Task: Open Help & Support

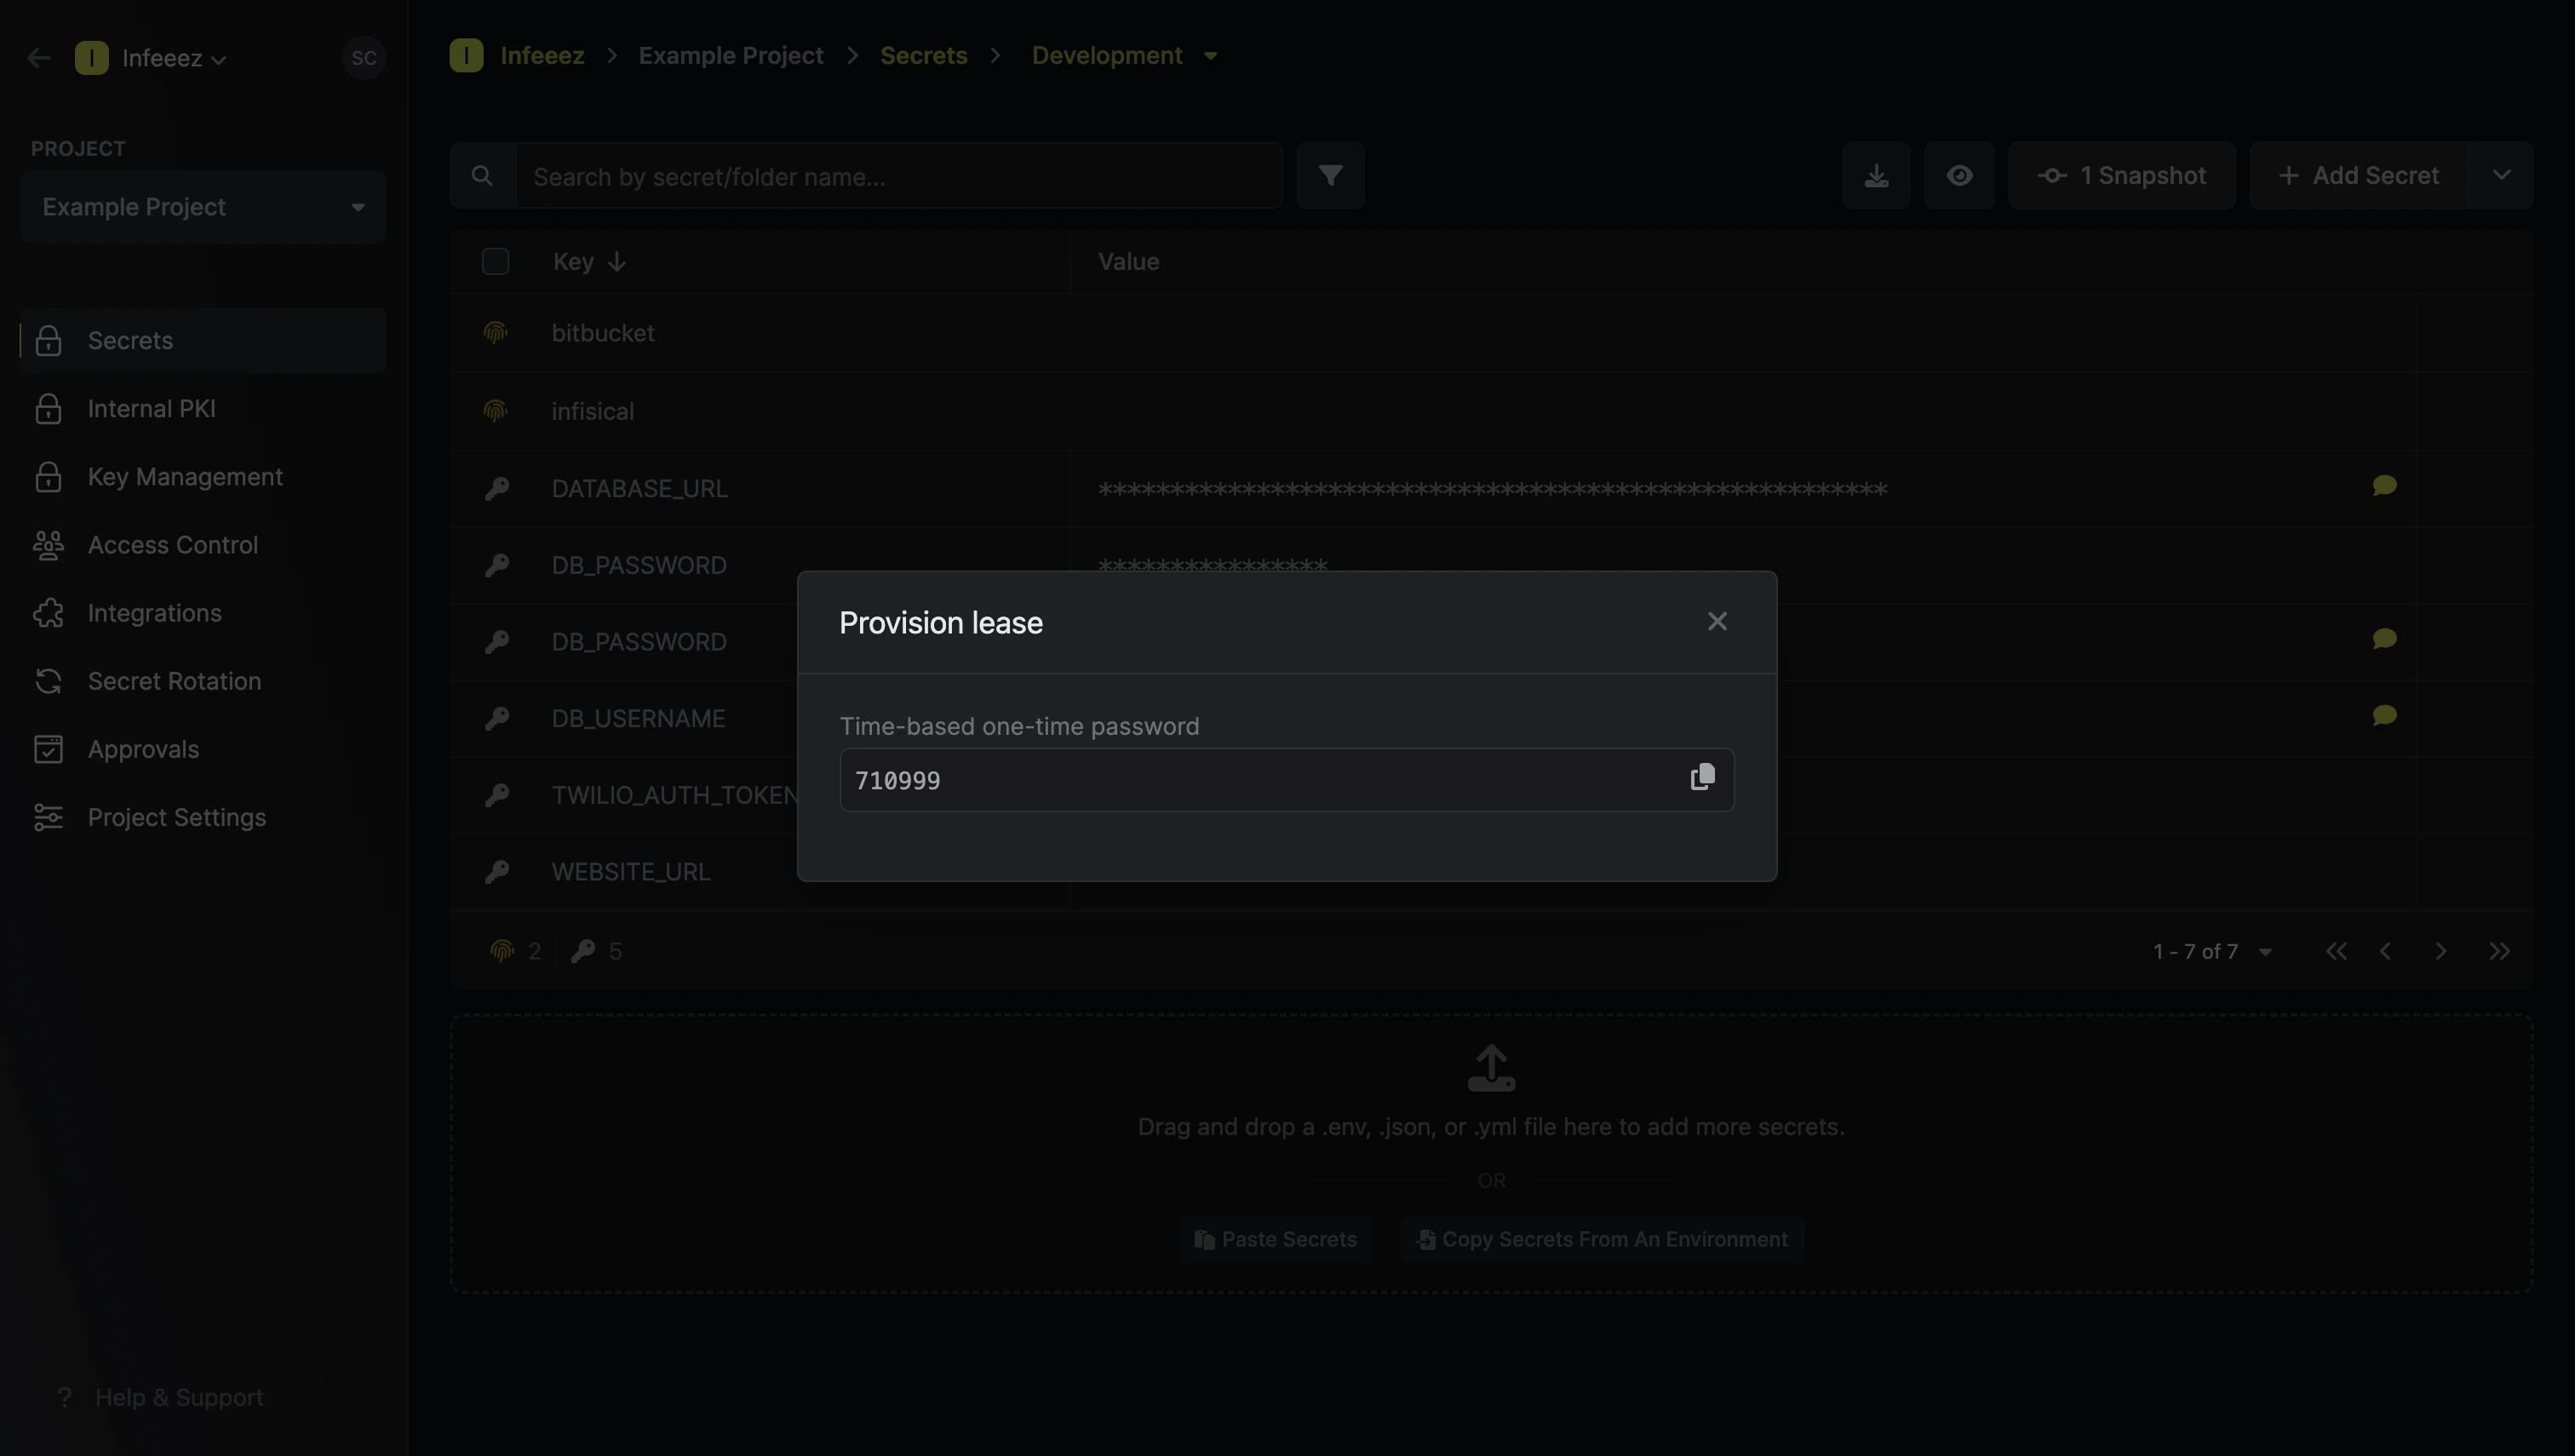Action: tap(160, 1397)
